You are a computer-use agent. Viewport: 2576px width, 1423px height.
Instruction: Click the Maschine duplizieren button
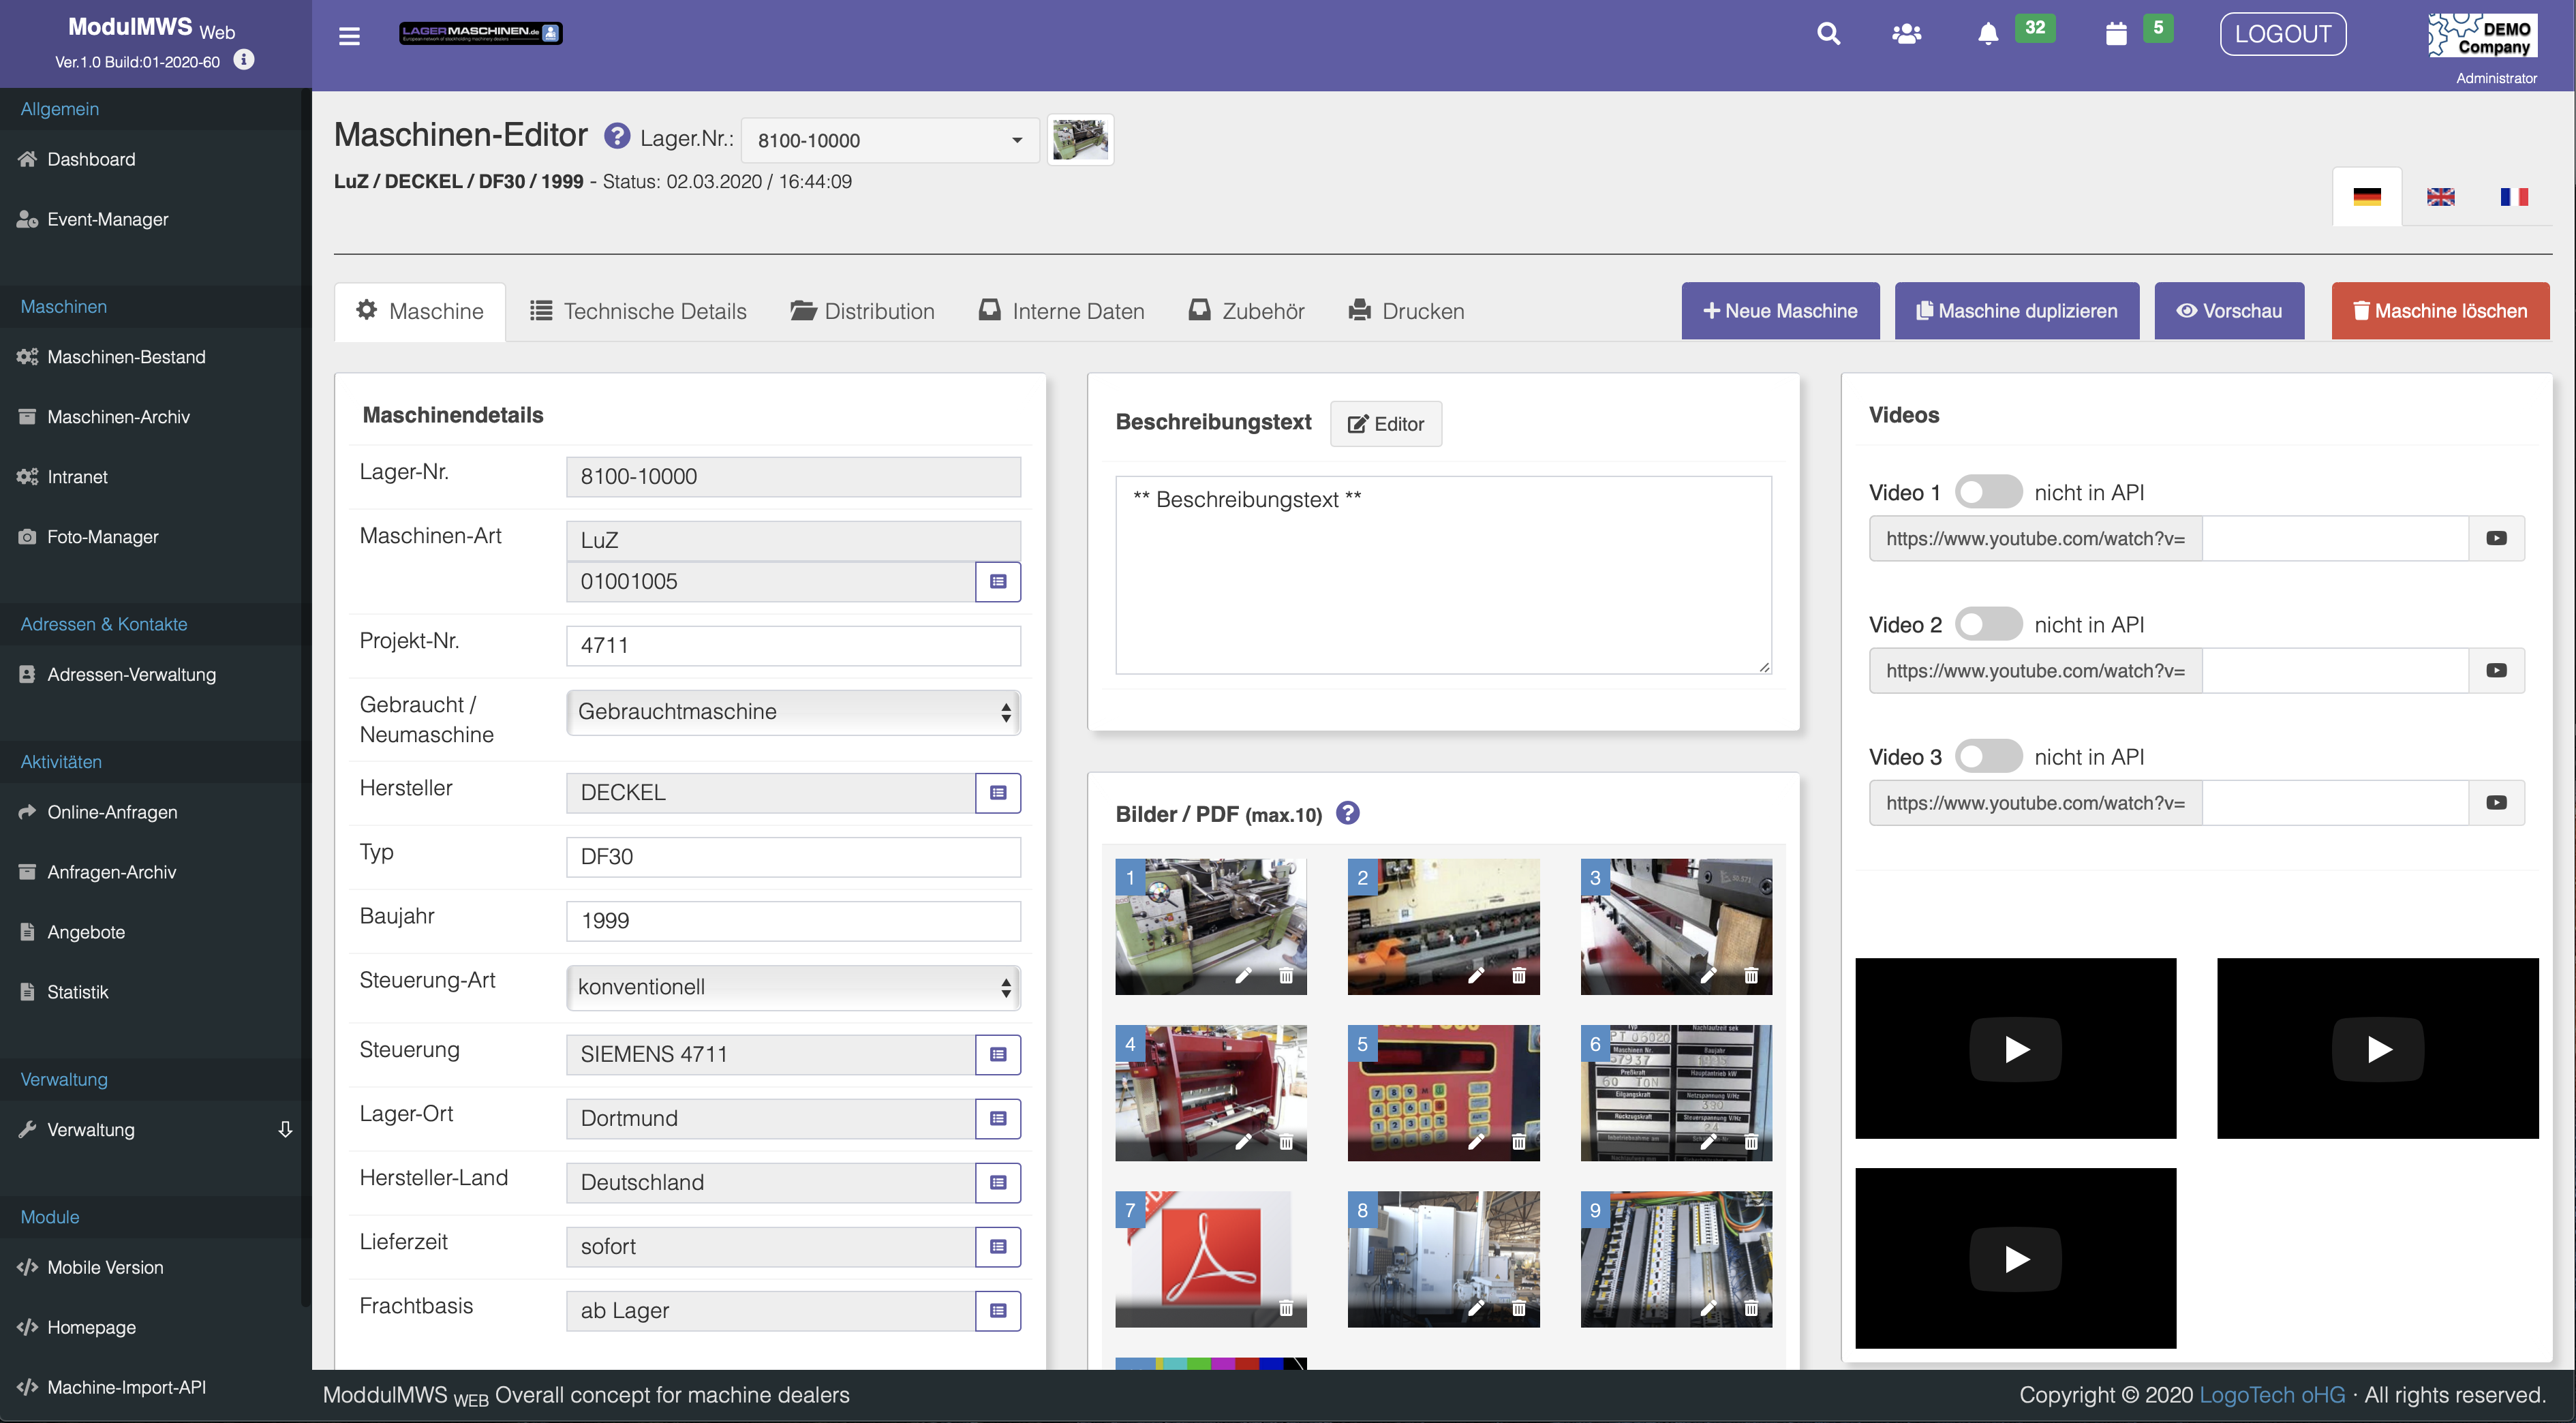(2016, 312)
